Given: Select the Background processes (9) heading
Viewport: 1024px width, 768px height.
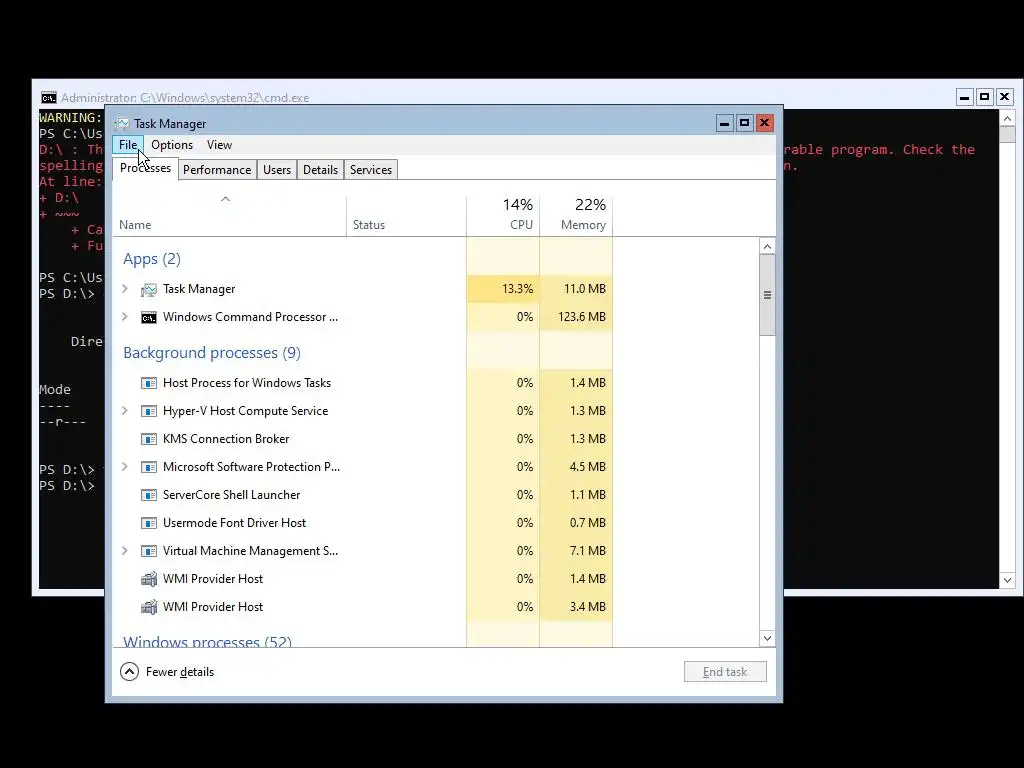Looking at the screenshot, I should click(212, 353).
